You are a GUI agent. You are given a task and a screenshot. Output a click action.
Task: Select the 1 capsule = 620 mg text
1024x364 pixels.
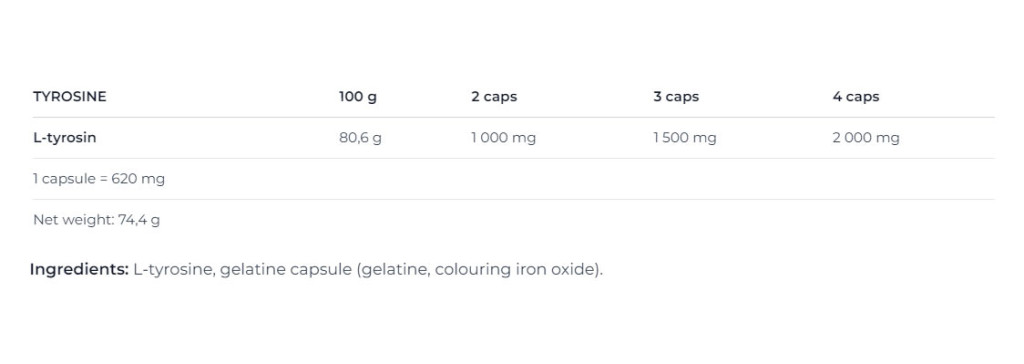(99, 179)
